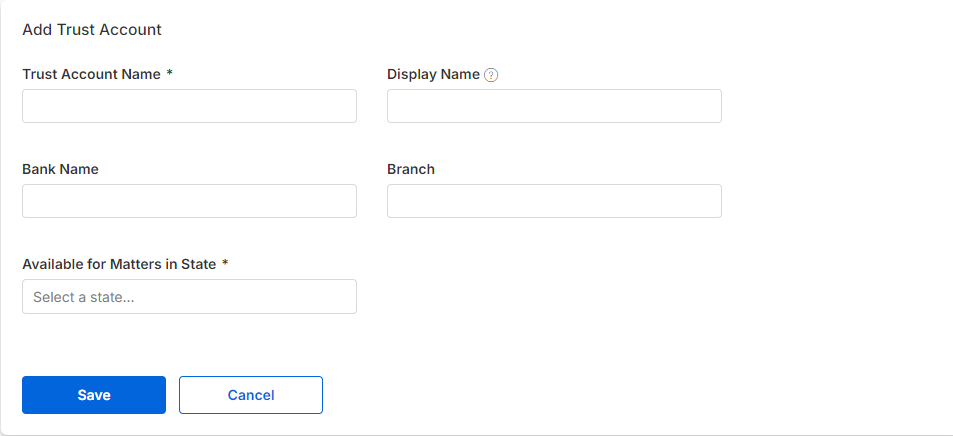Click the Display Name label text
The image size is (953, 436).
(x=433, y=74)
